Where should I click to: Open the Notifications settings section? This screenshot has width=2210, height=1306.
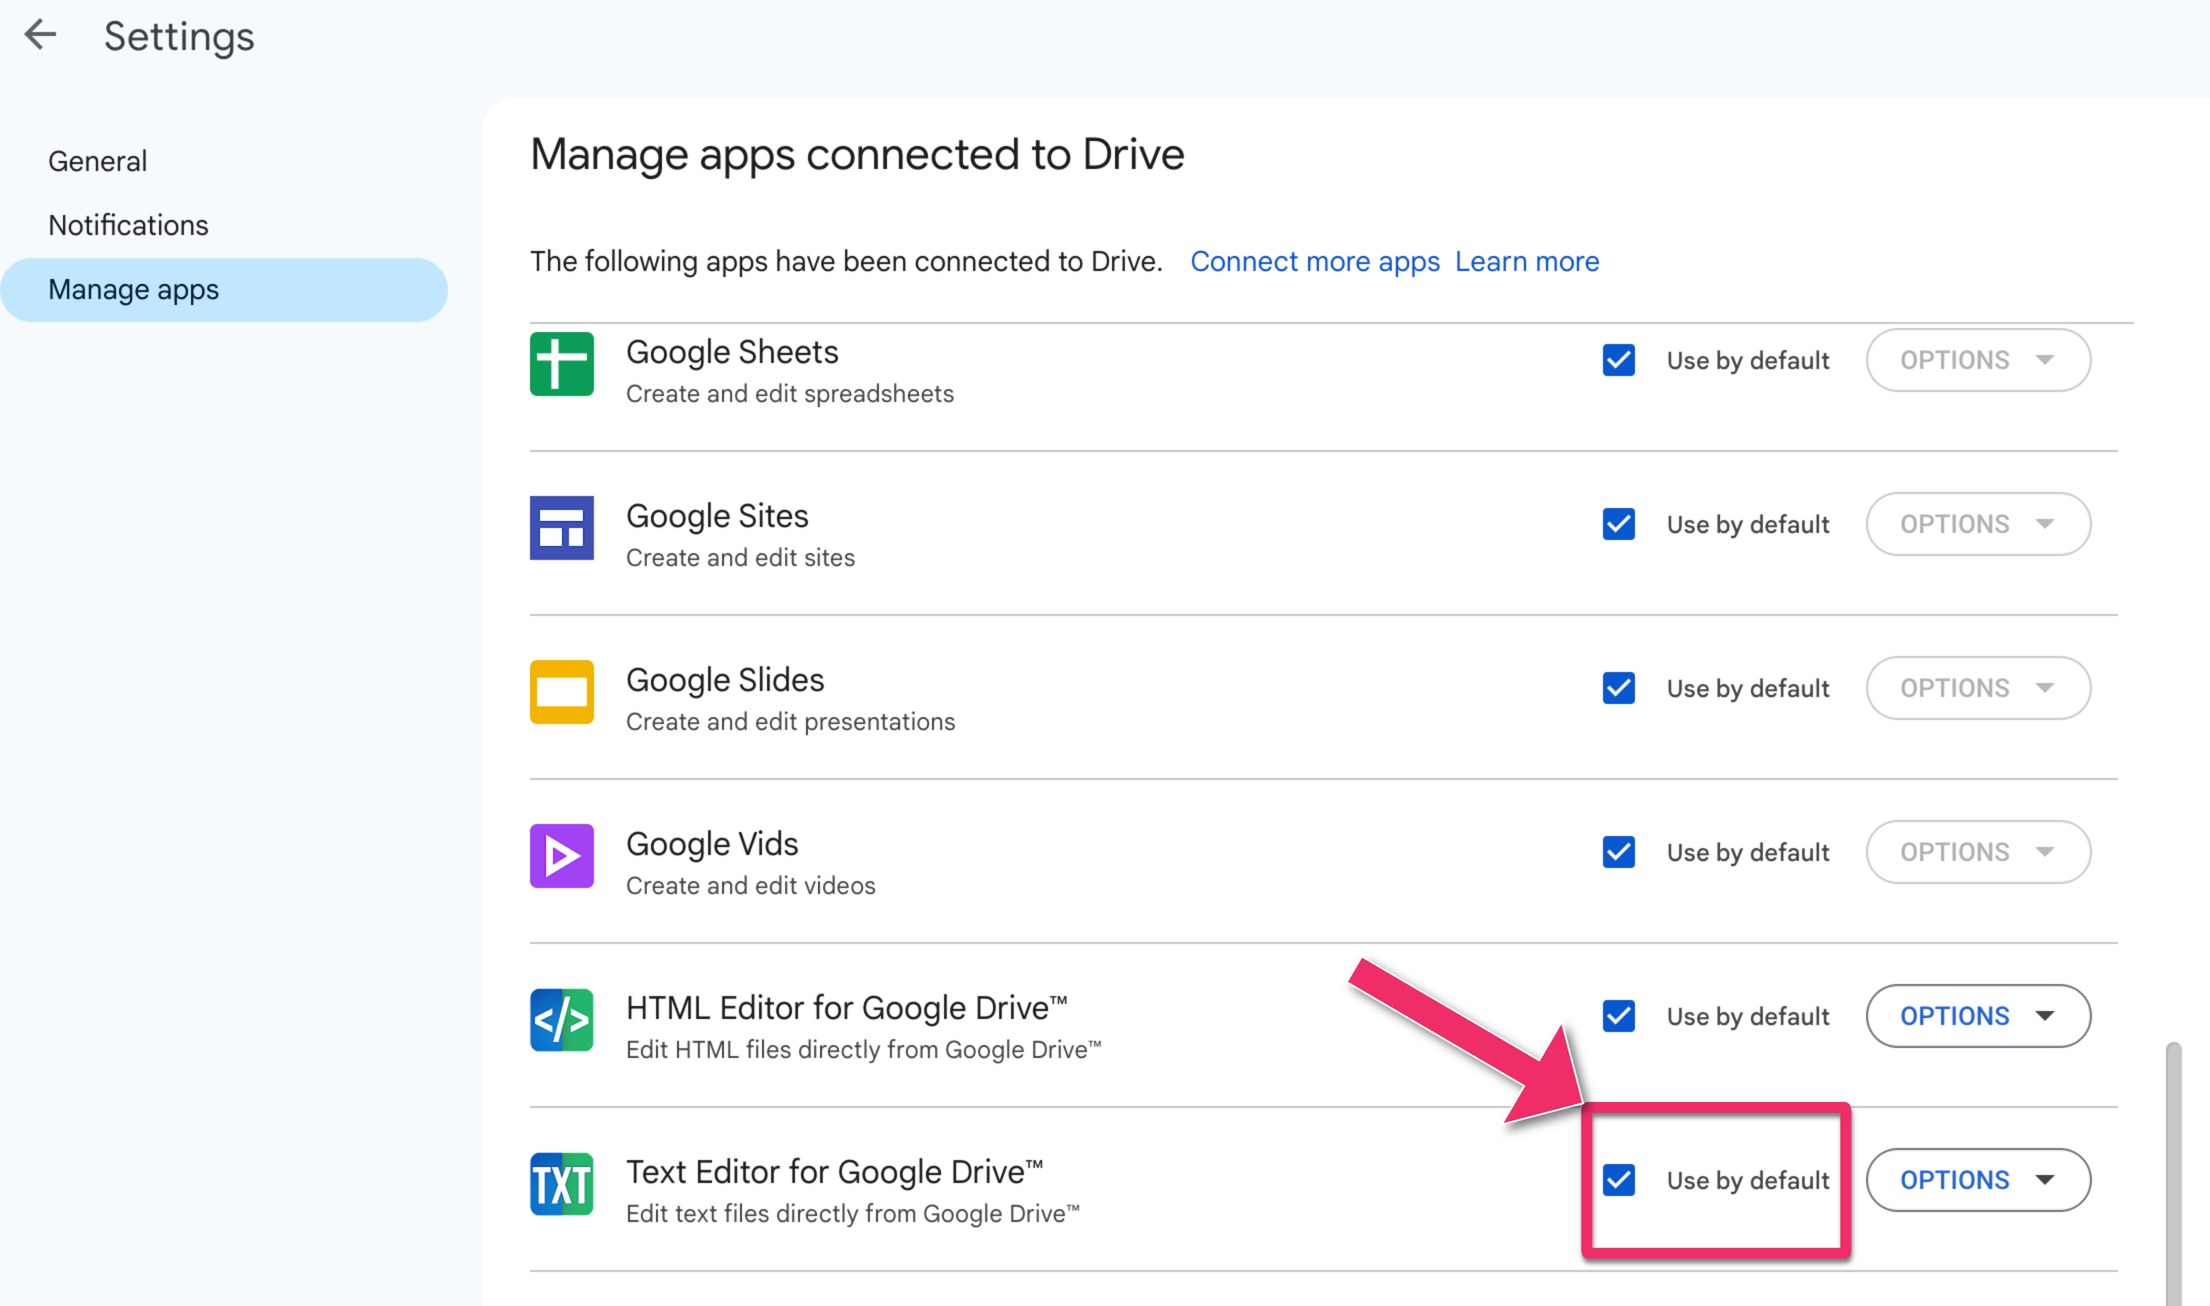(x=128, y=225)
